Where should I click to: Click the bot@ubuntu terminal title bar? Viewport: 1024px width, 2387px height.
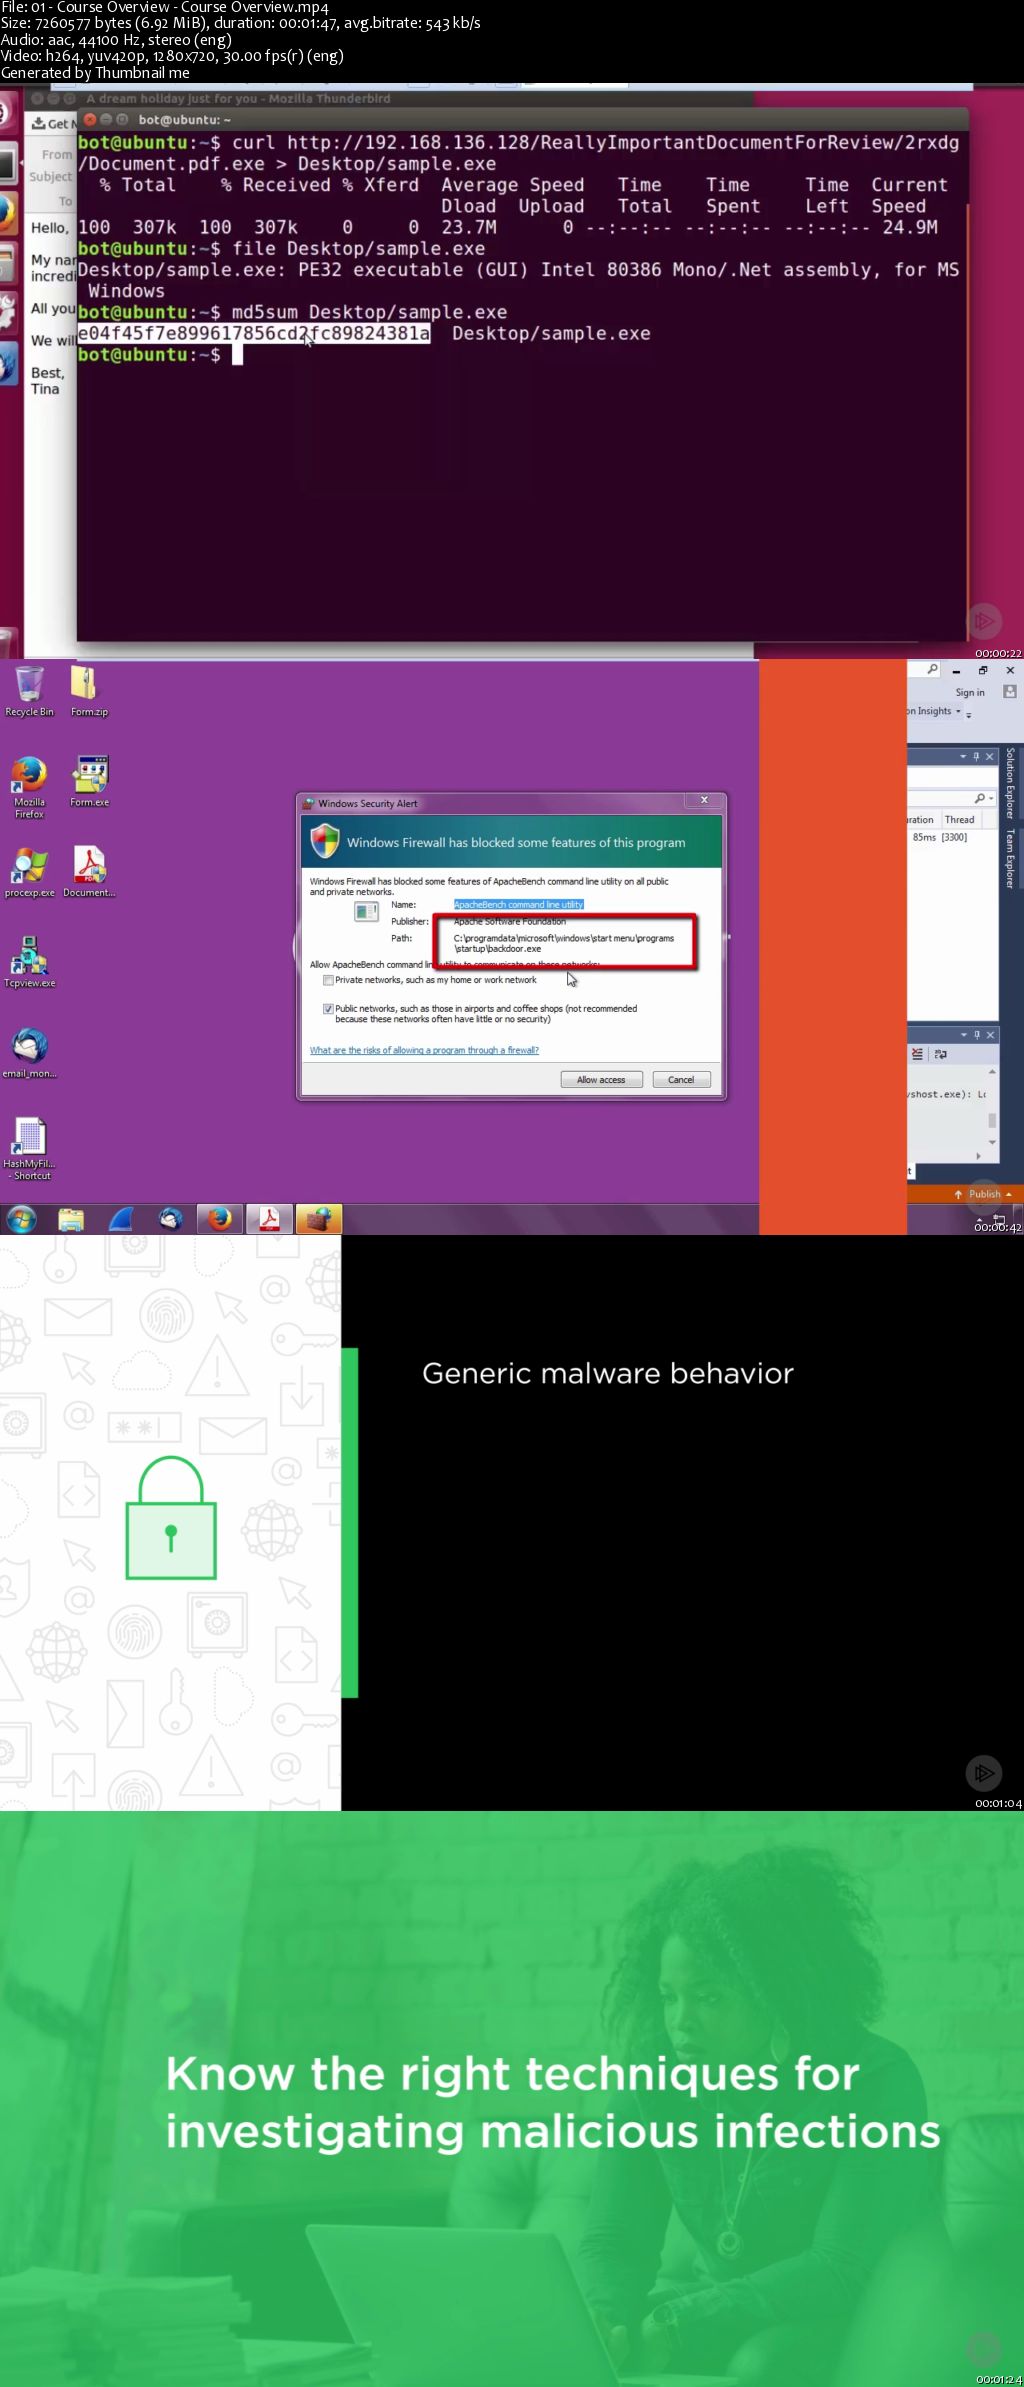[x=522, y=120]
